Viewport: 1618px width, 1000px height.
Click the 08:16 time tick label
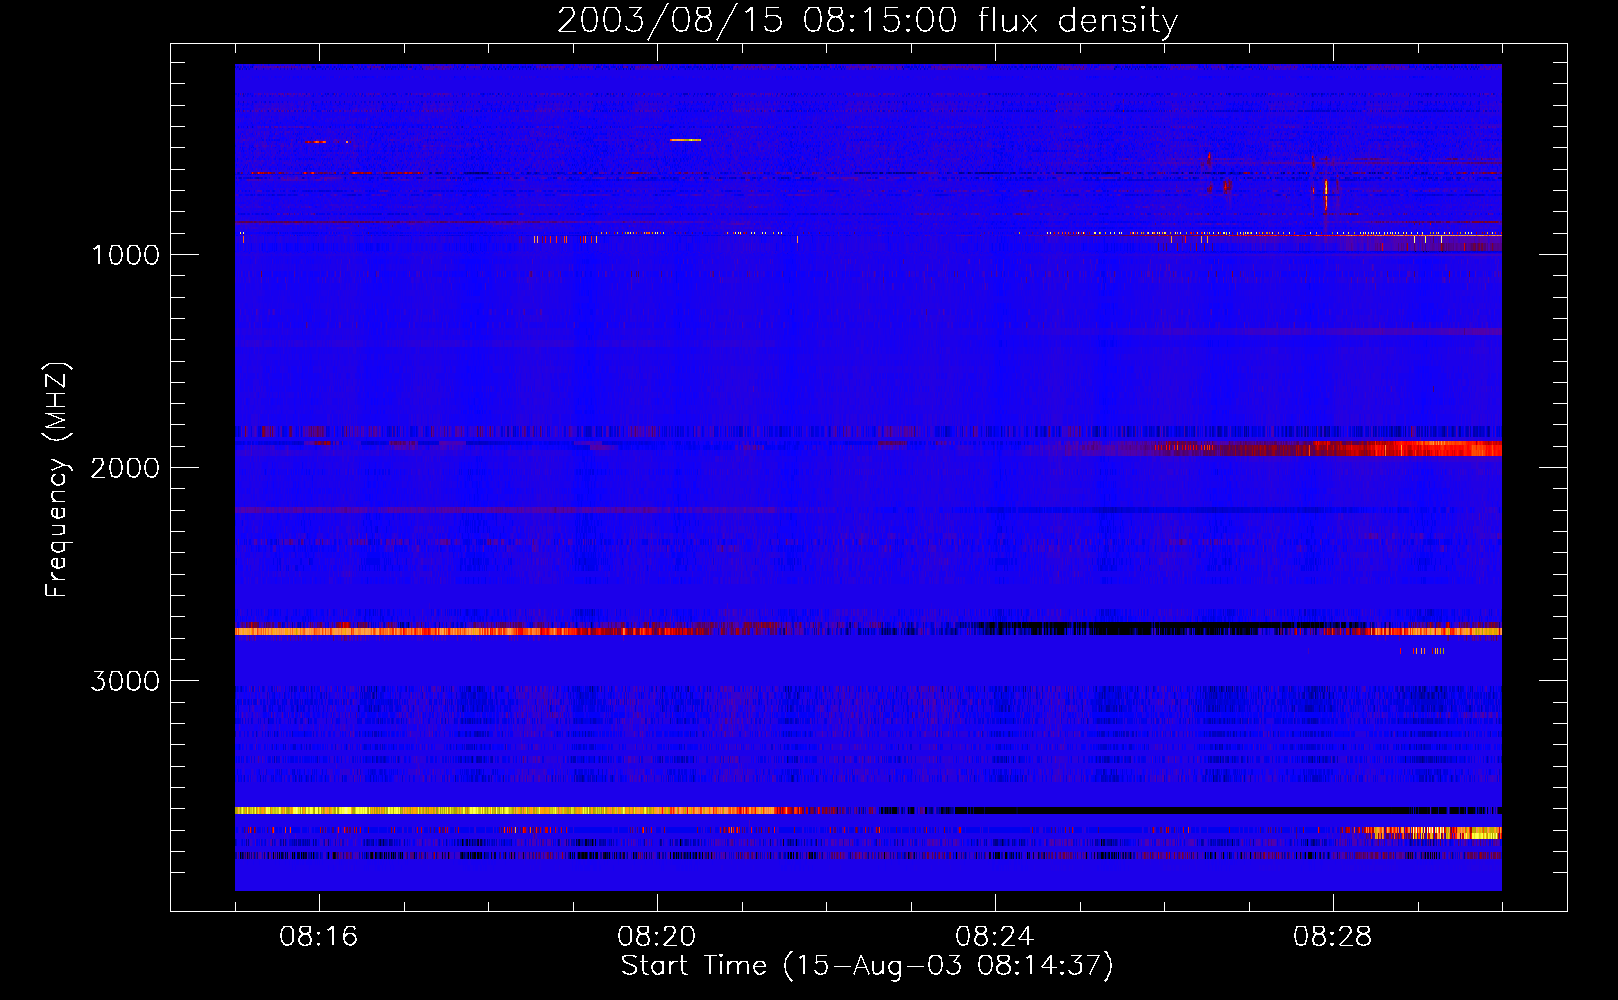click(319, 936)
